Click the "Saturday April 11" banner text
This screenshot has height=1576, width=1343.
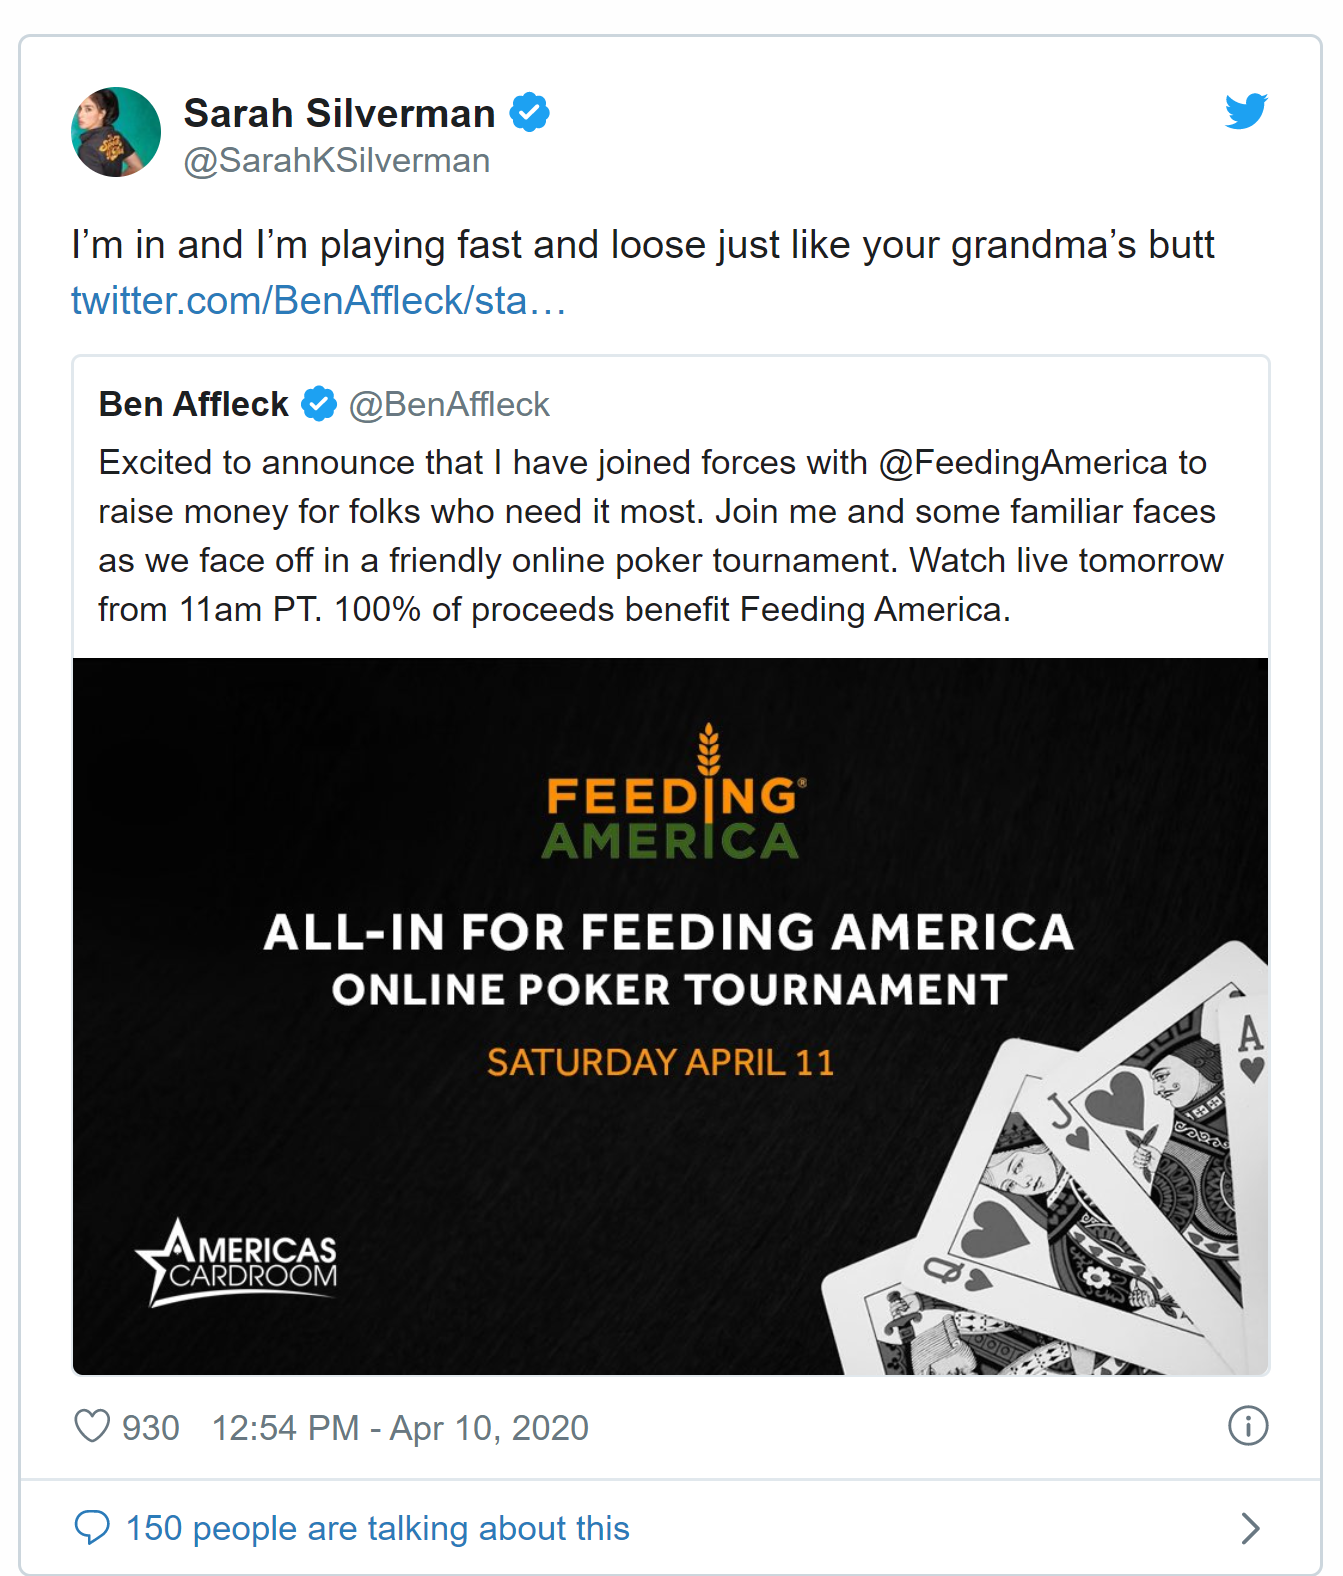pos(660,1062)
